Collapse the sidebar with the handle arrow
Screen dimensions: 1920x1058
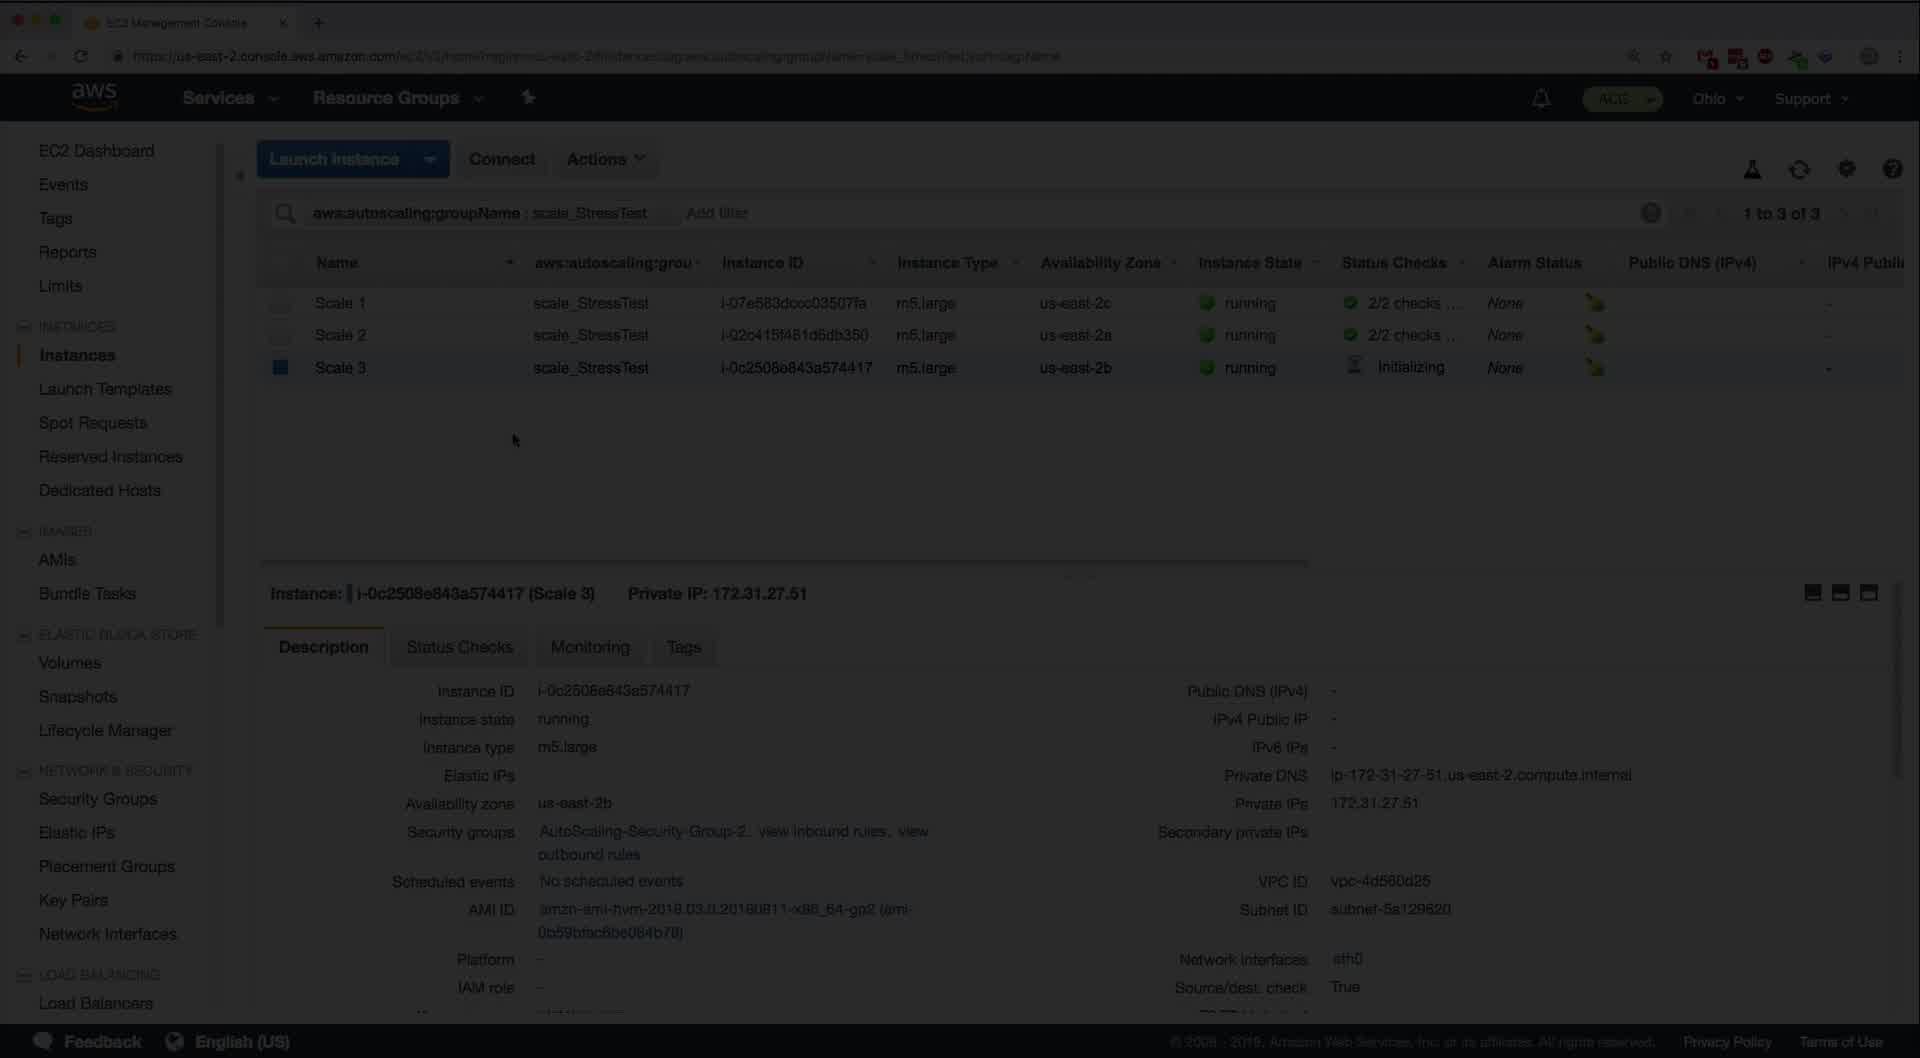tap(240, 176)
